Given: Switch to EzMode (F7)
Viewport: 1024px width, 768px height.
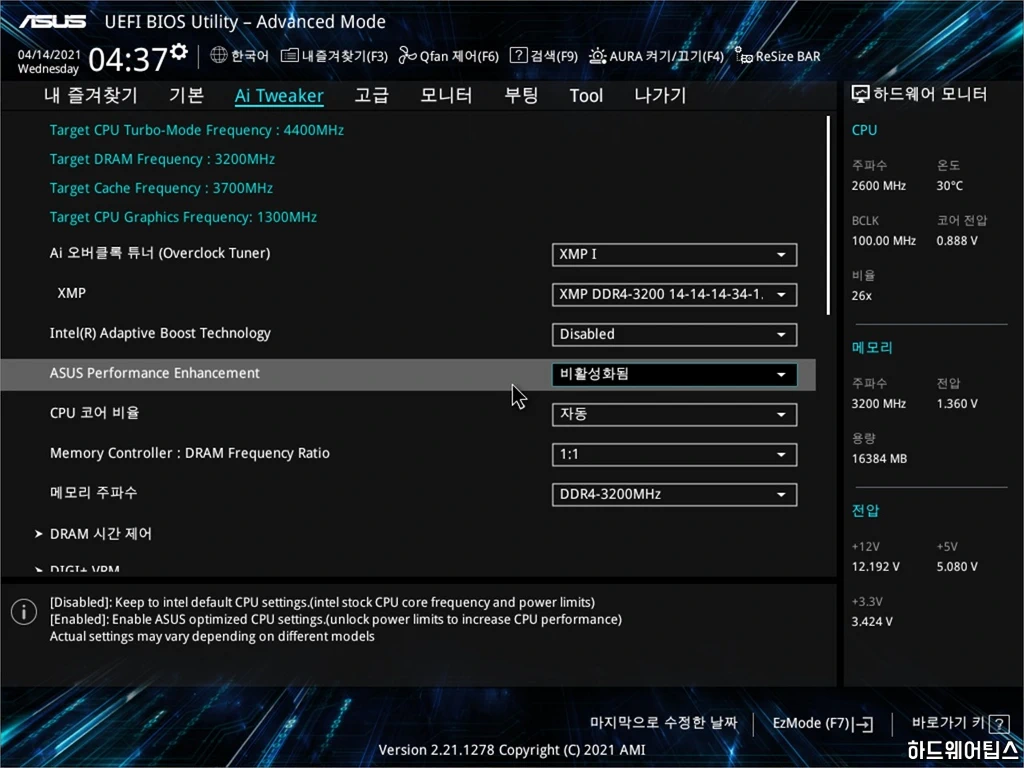Looking at the screenshot, I should [822, 724].
